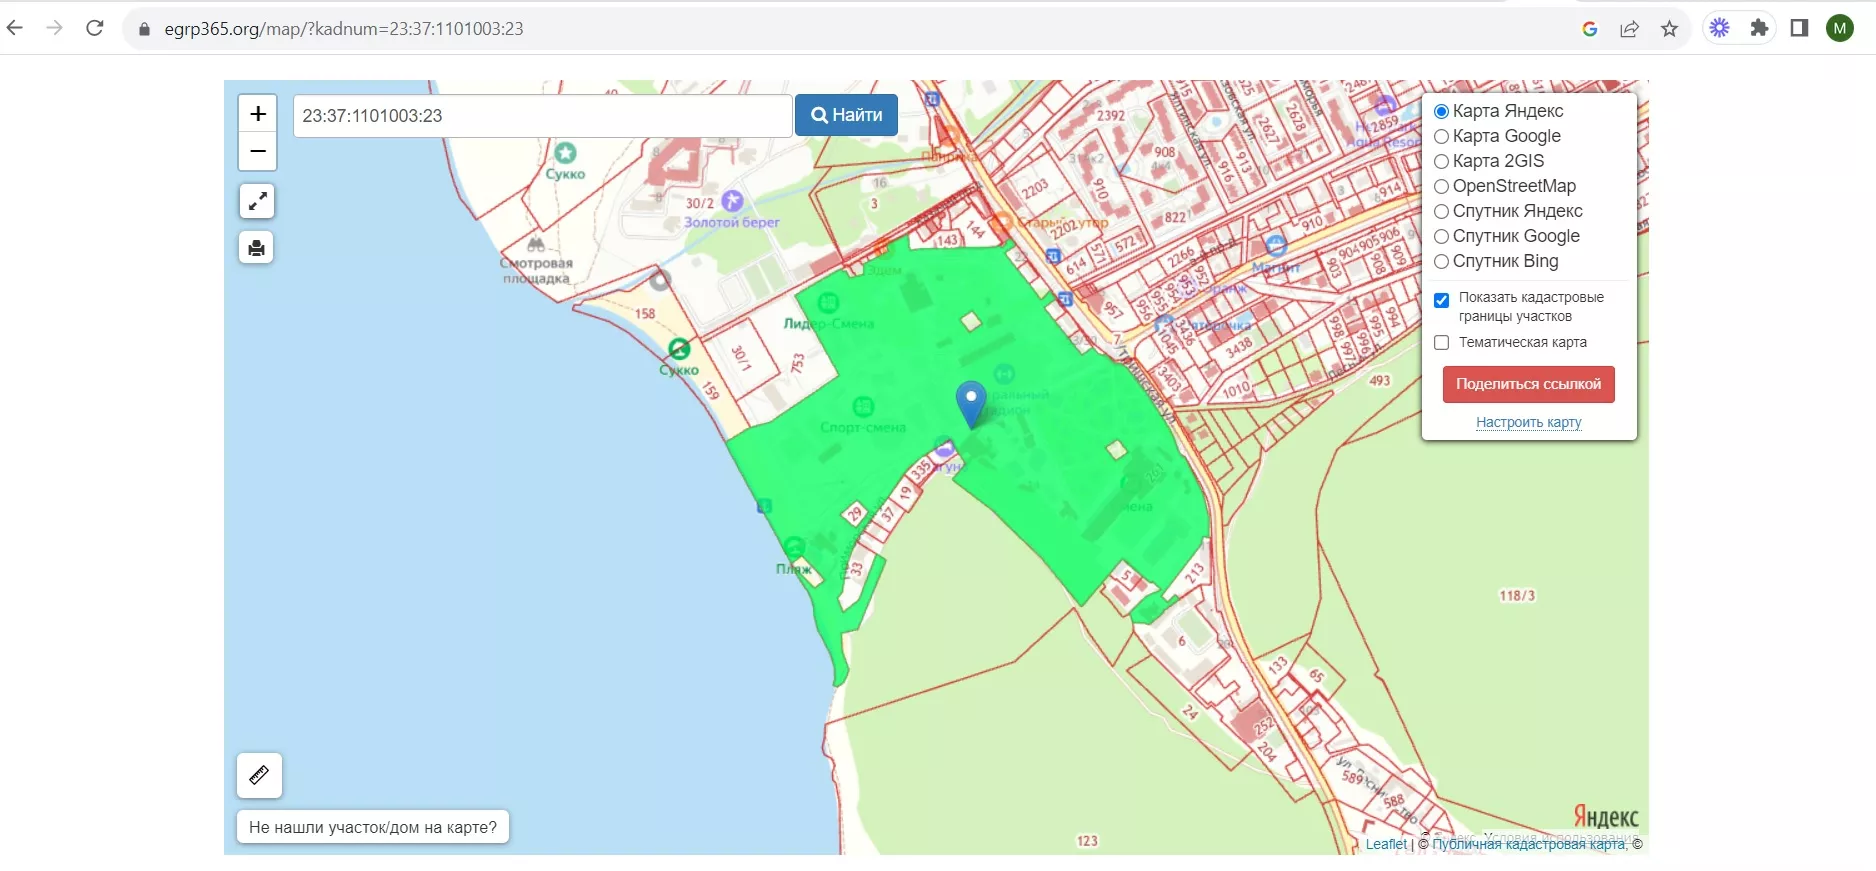Click the cadastral number search field
The width and height of the screenshot is (1876, 871).
click(x=542, y=116)
